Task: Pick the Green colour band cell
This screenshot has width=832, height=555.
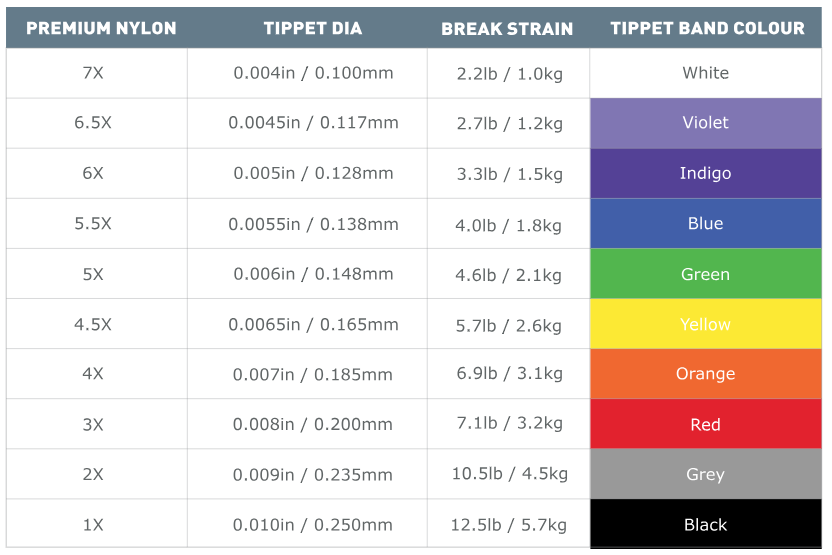Action: click(x=705, y=274)
